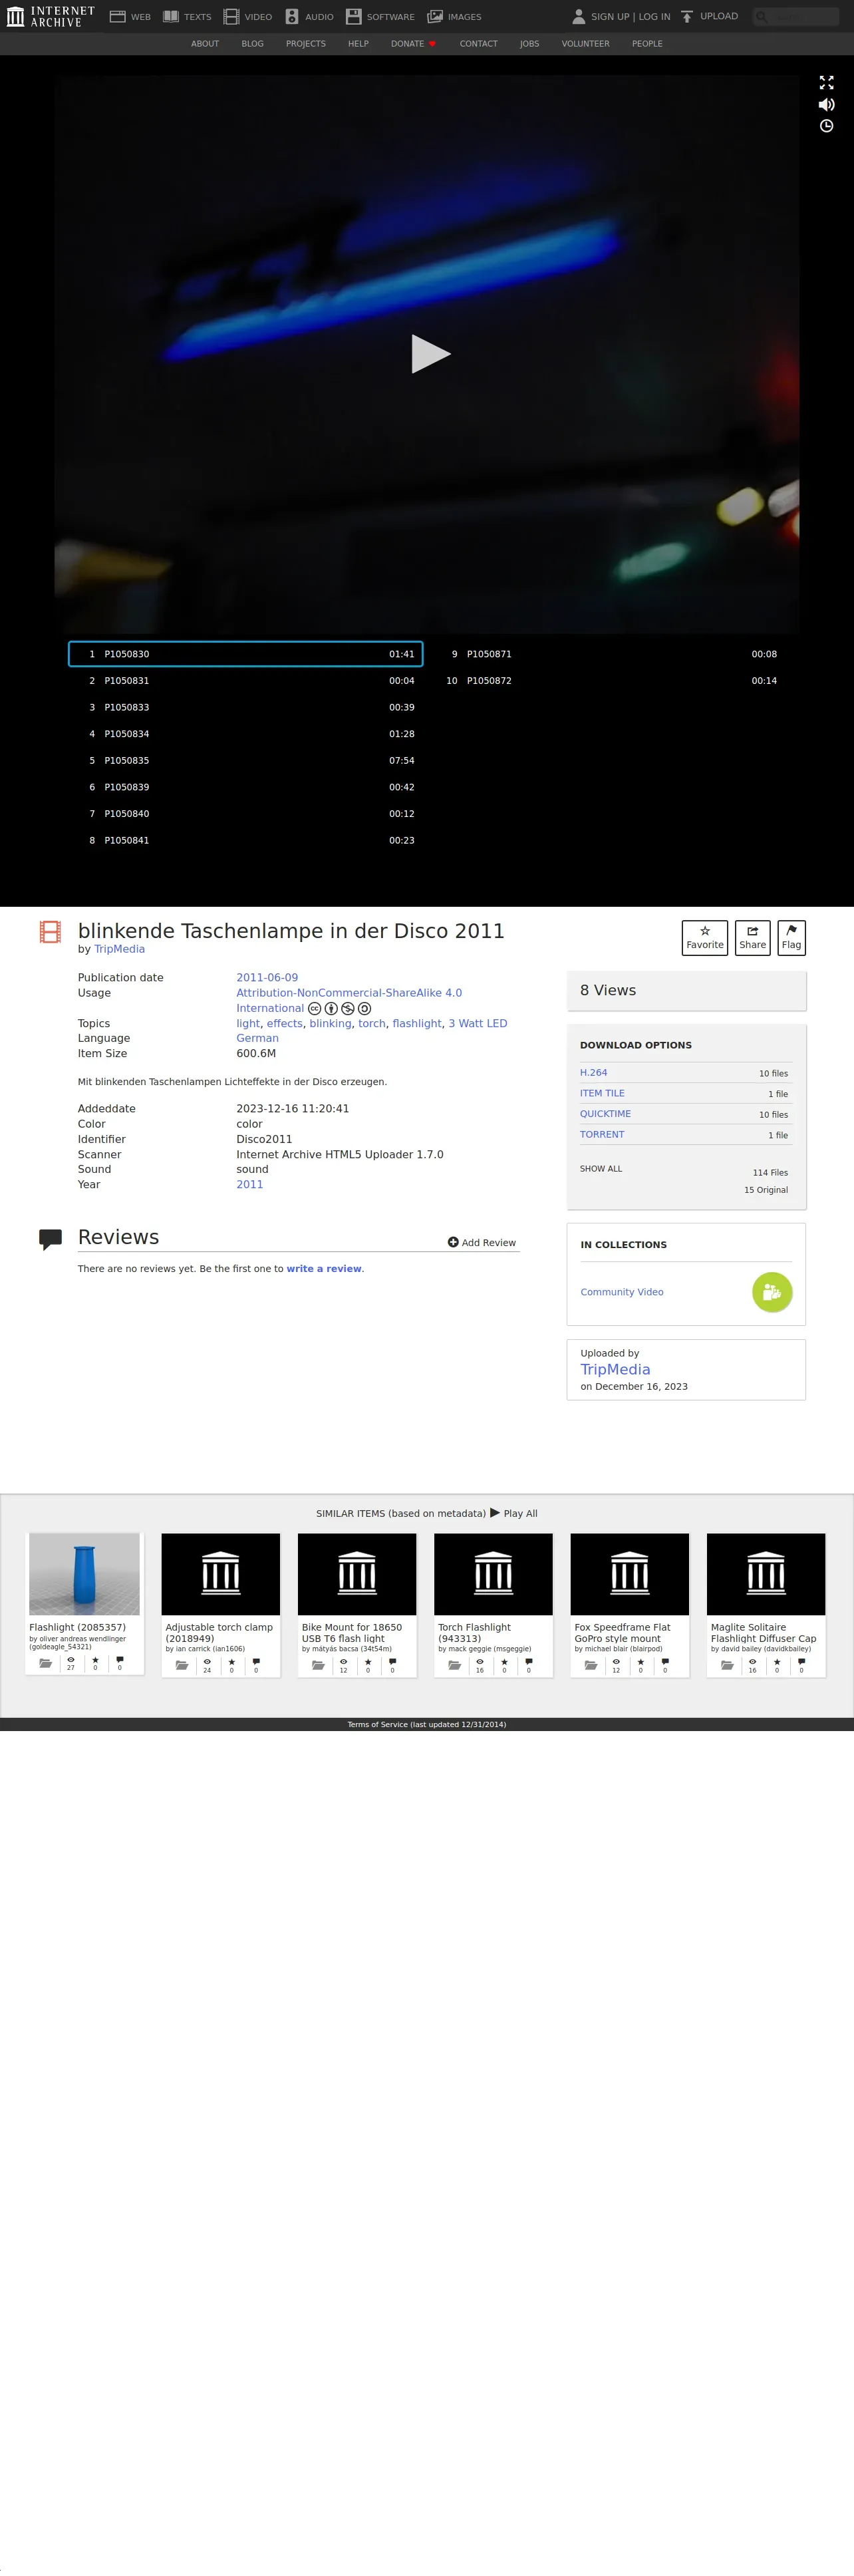The width and height of the screenshot is (854, 2576).
Task: Open the Web section icon
Action: click(117, 17)
